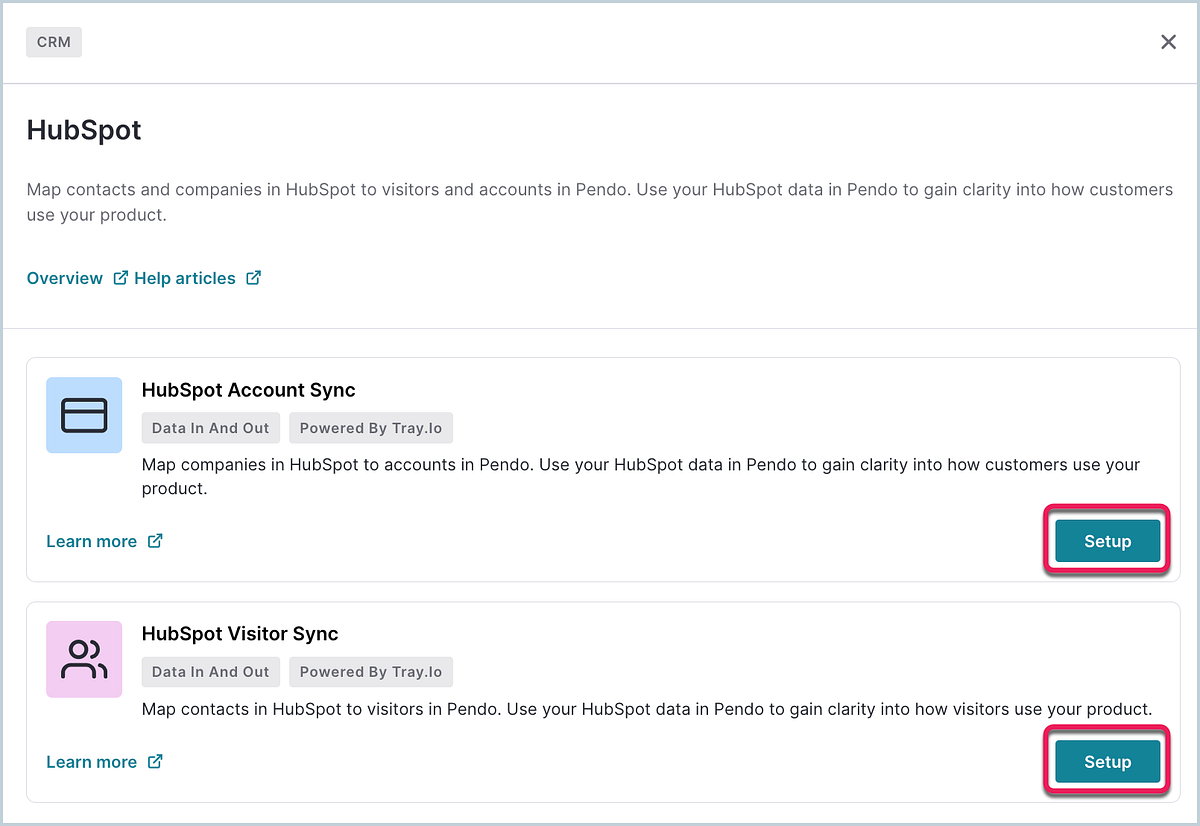Click Data In And Out tag under Visitor Sync

pyautogui.click(x=211, y=672)
